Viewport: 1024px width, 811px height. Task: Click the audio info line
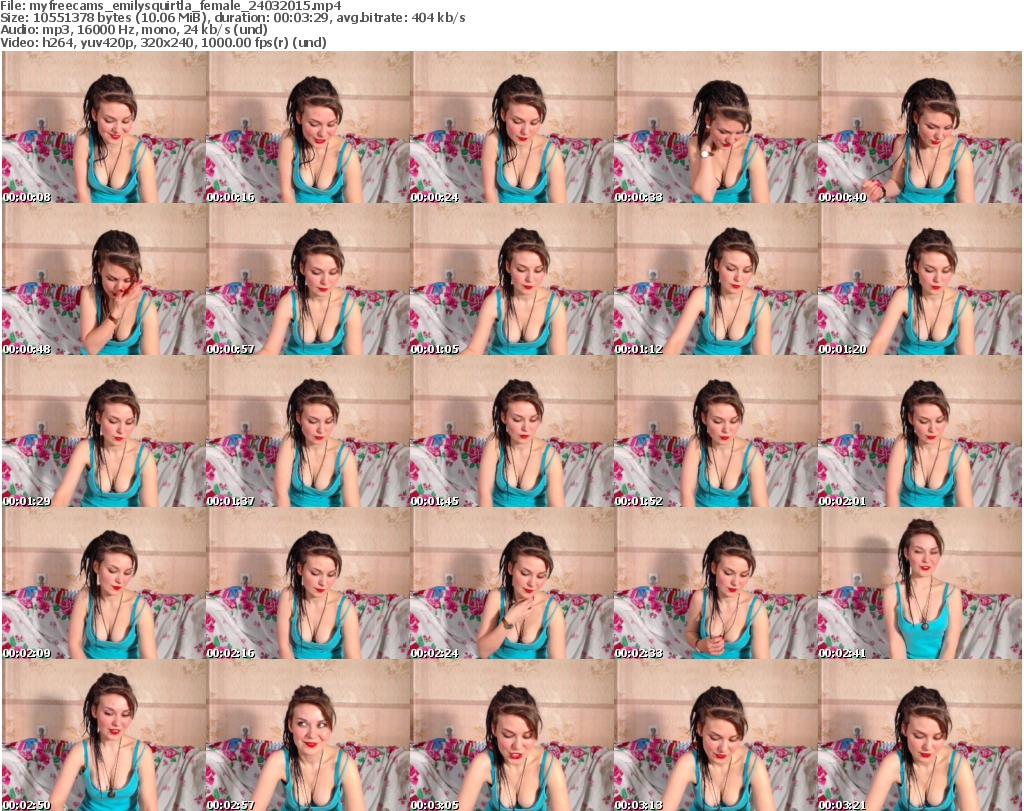tap(134, 29)
